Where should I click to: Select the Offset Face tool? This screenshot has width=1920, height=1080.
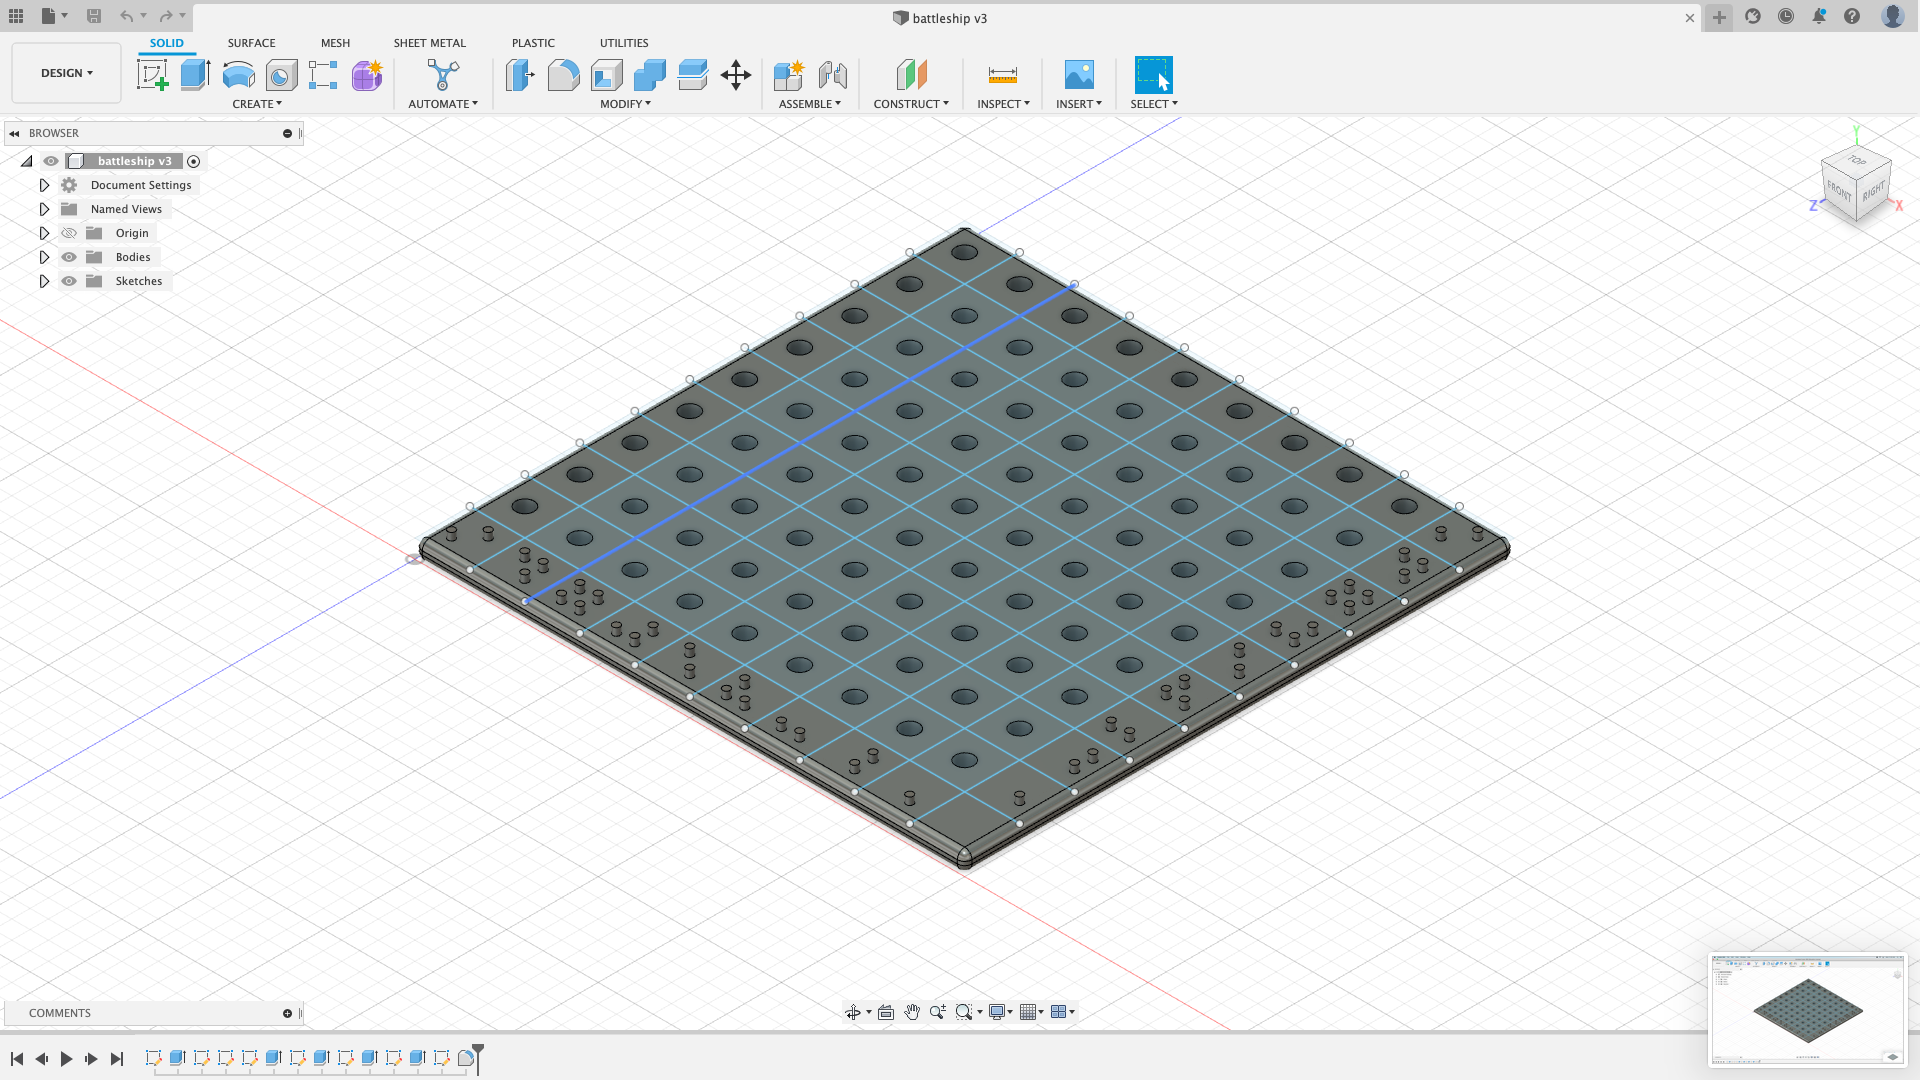pyautogui.click(x=692, y=75)
